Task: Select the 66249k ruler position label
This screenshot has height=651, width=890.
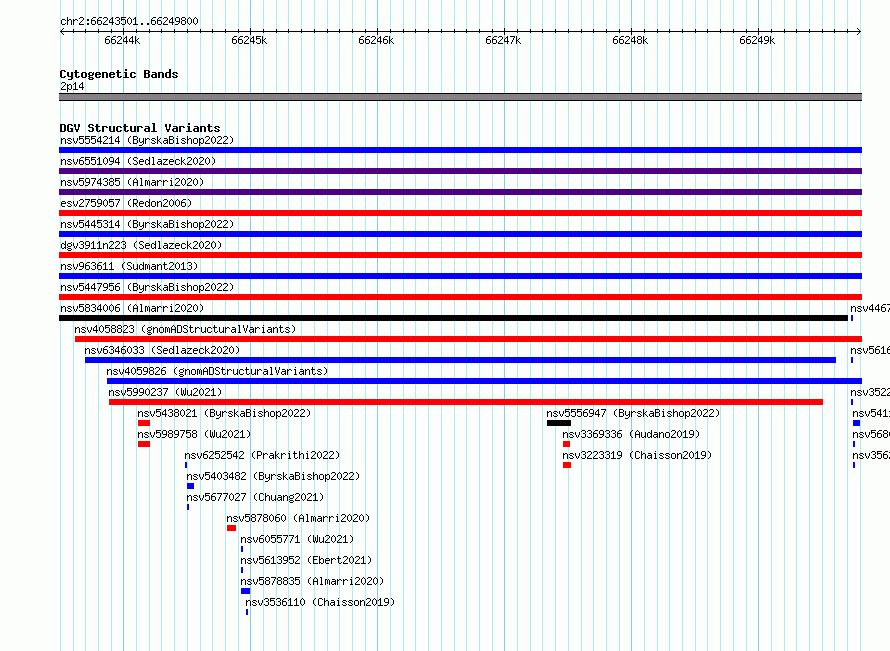Action: click(757, 40)
